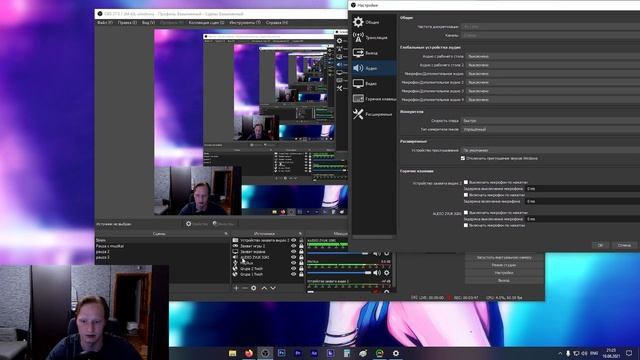Confirm settings with OK button

[600, 245]
